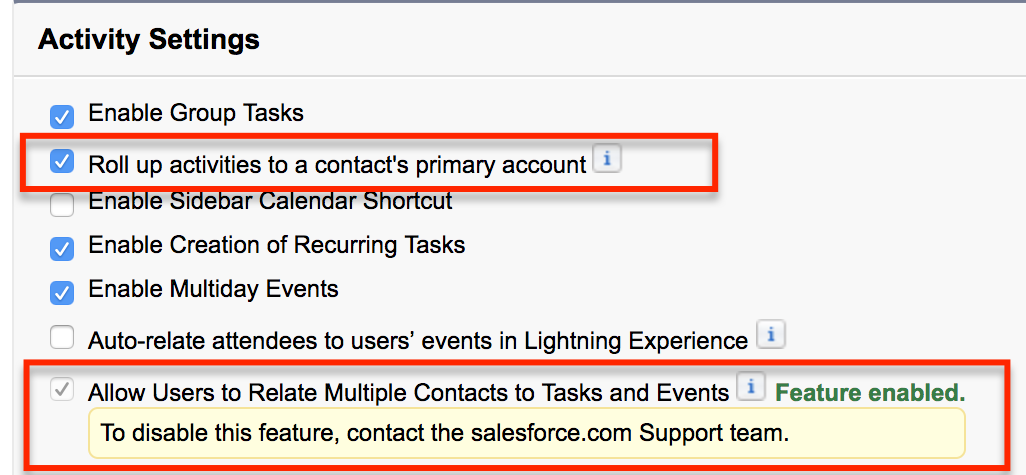Show info for relating multiple contacts
Image resolution: width=1026 pixels, height=475 pixels.
(x=750, y=388)
